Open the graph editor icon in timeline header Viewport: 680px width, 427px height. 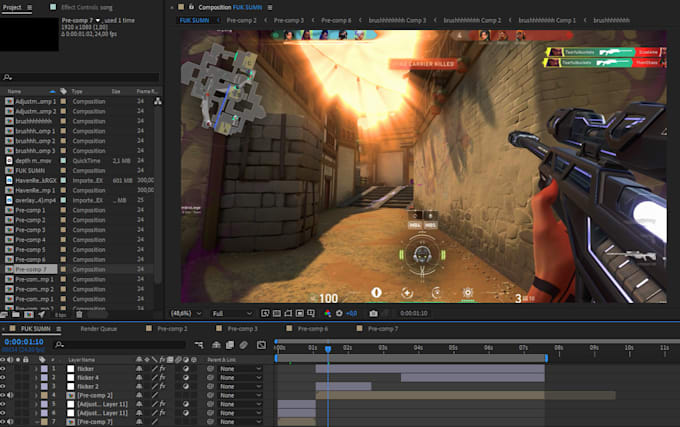point(261,345)
